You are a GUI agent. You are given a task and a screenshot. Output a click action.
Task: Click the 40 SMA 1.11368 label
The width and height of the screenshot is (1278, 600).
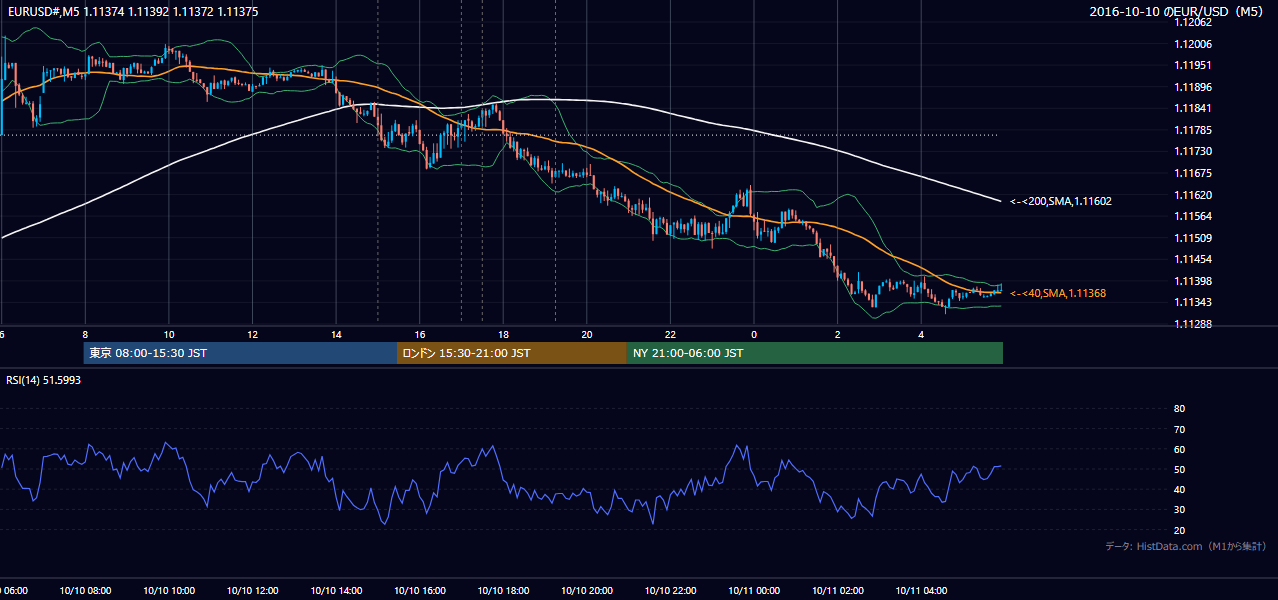pyautogui.click(x=1058, y=293)
